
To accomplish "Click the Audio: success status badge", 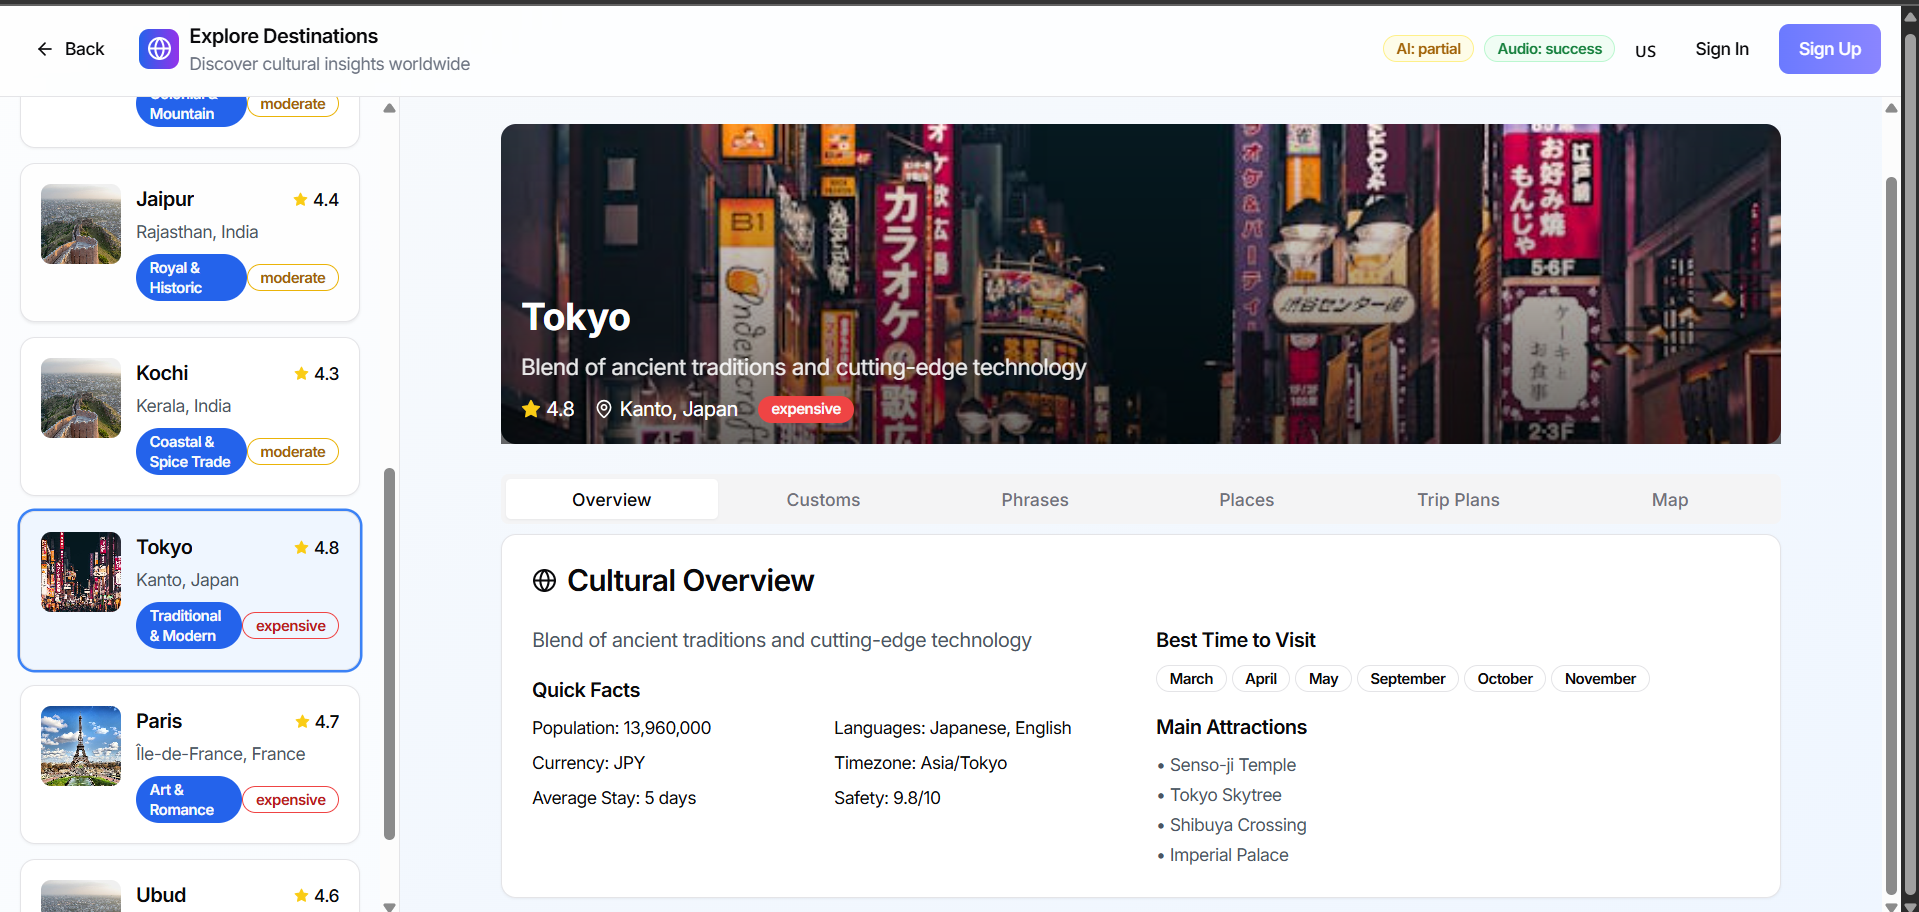I will click(1549, 49).
